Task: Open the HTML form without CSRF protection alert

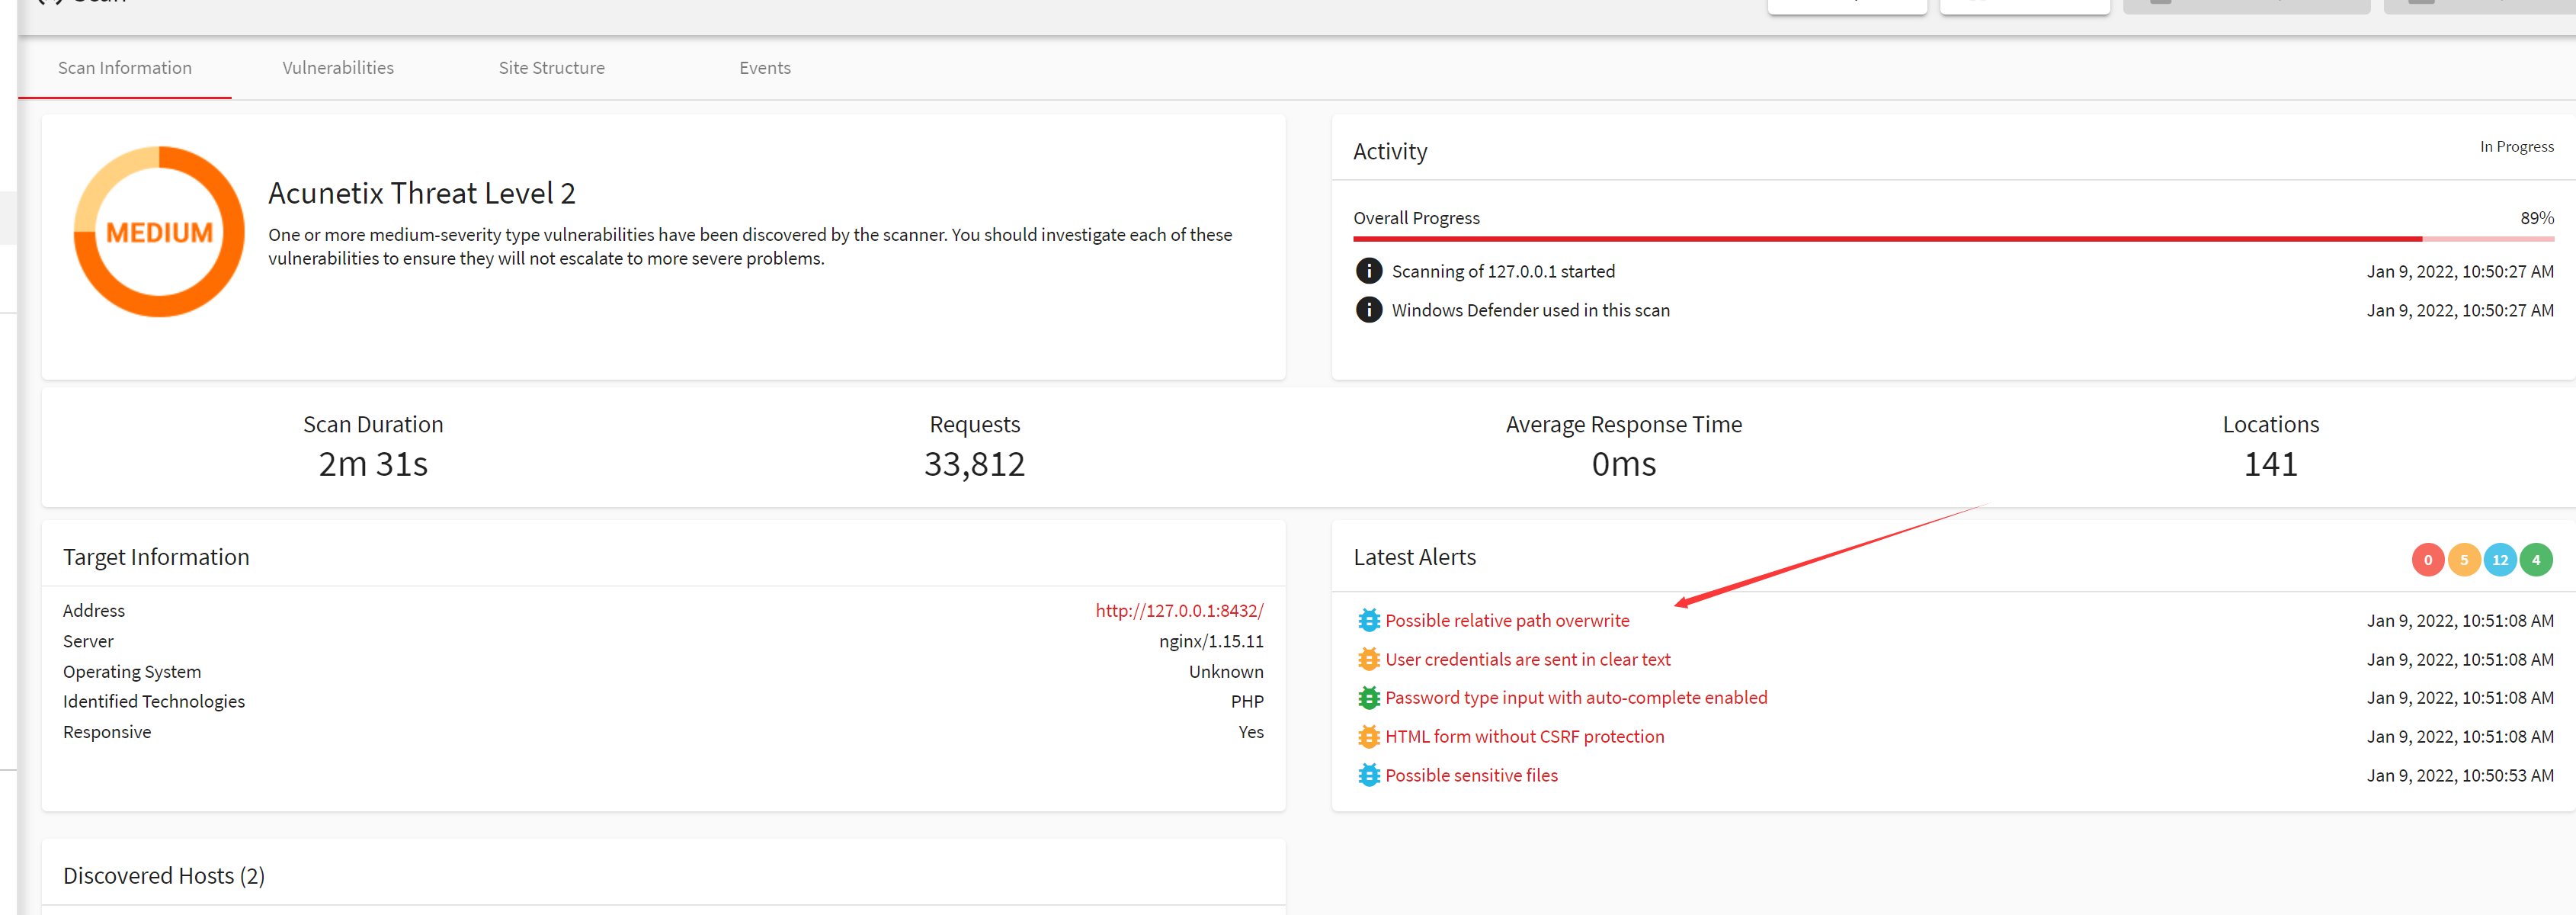Action: (x=1524, y=737)
